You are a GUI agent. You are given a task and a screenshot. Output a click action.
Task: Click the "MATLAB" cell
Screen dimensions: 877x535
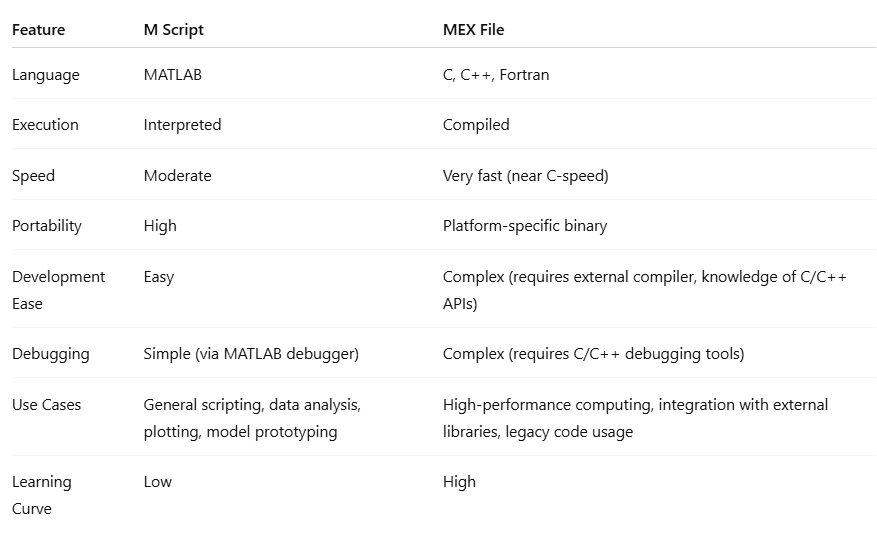pyautogui.click(x=172, y=75)
